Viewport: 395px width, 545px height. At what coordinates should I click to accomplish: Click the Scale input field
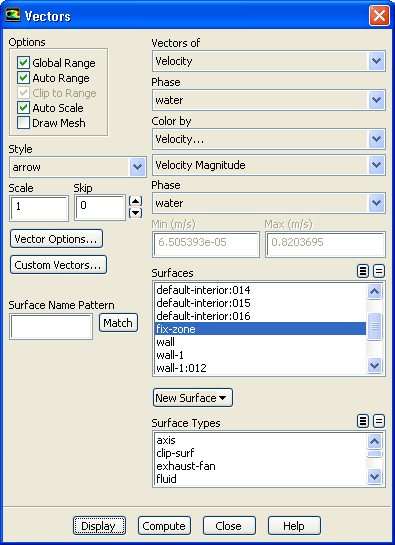(x=39, y=208)
